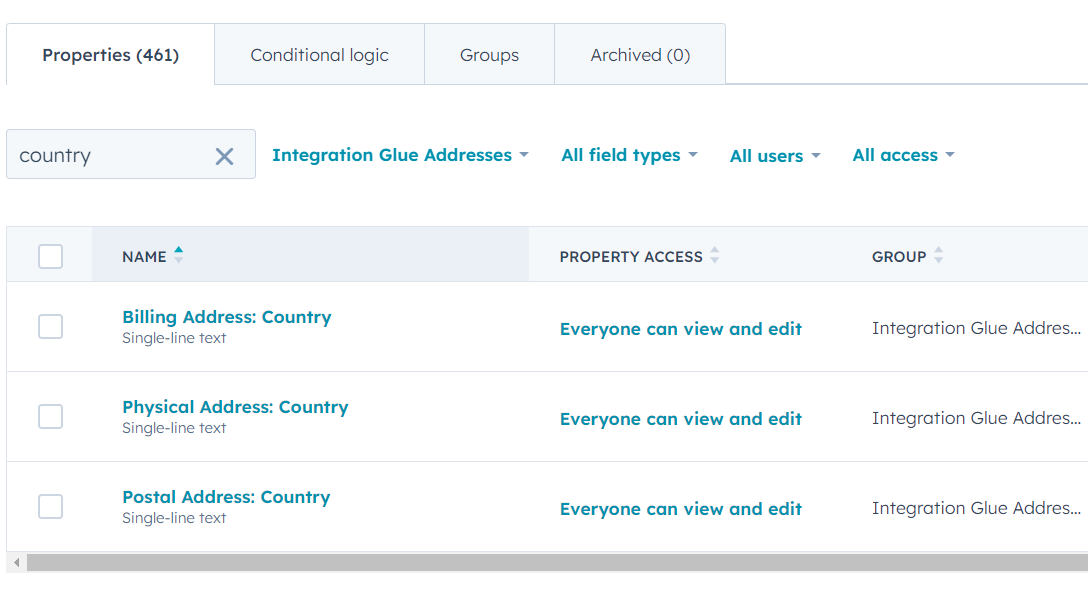Click access setting for Physical Address: Country
Screen dimensions: 1088x612
(x=680, y=419)
